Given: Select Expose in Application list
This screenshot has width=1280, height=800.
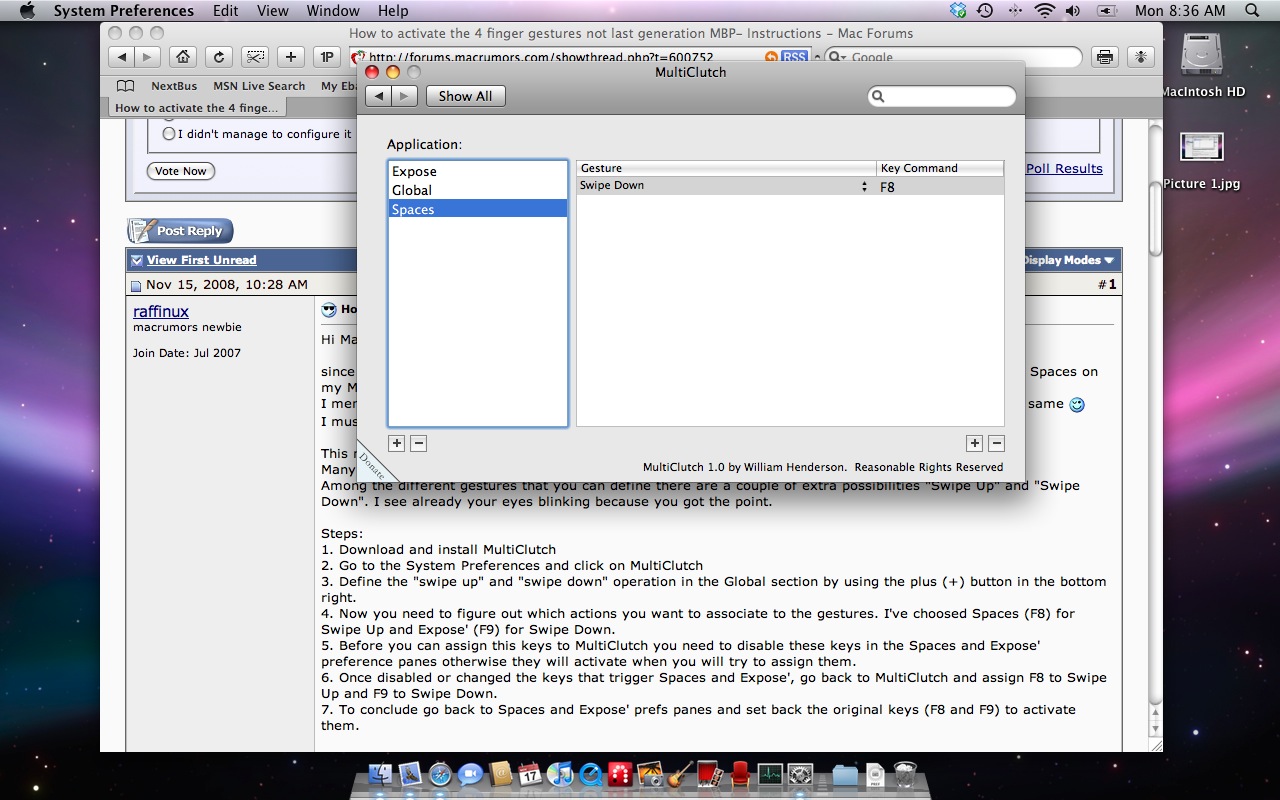Looking at the screenshot, I should coord(478,171).
